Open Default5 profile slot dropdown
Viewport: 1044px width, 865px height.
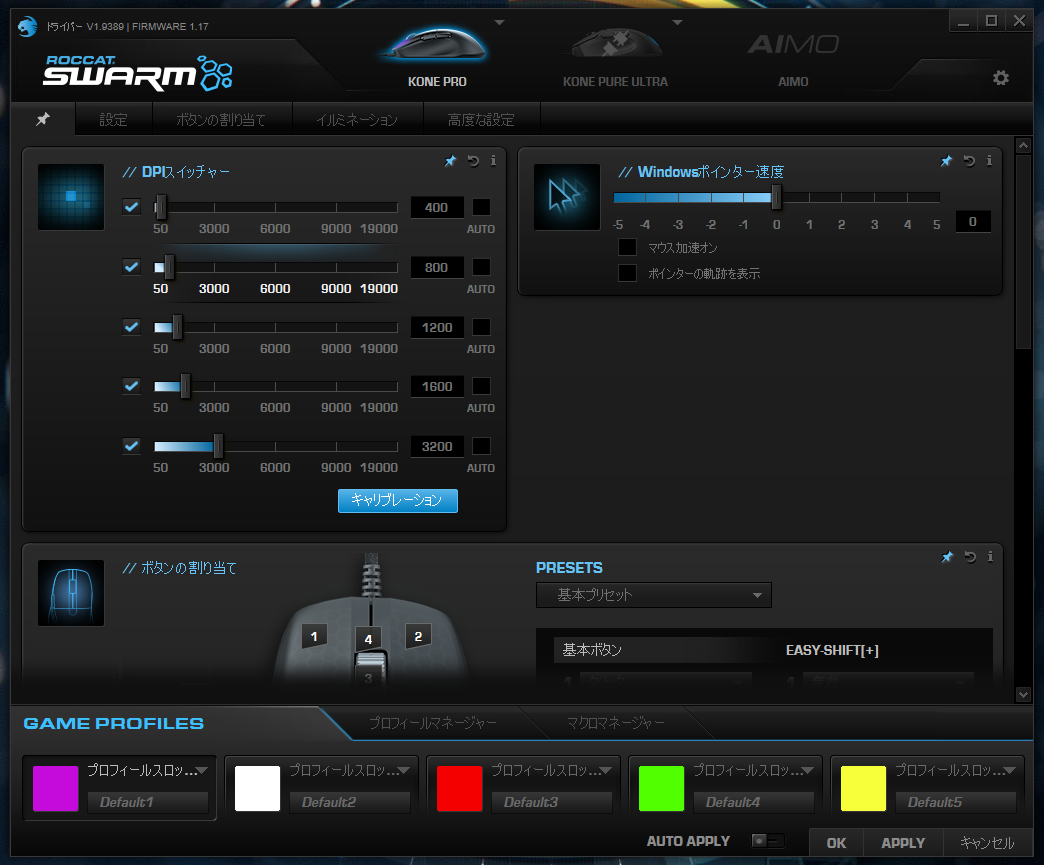[1010, 770]
